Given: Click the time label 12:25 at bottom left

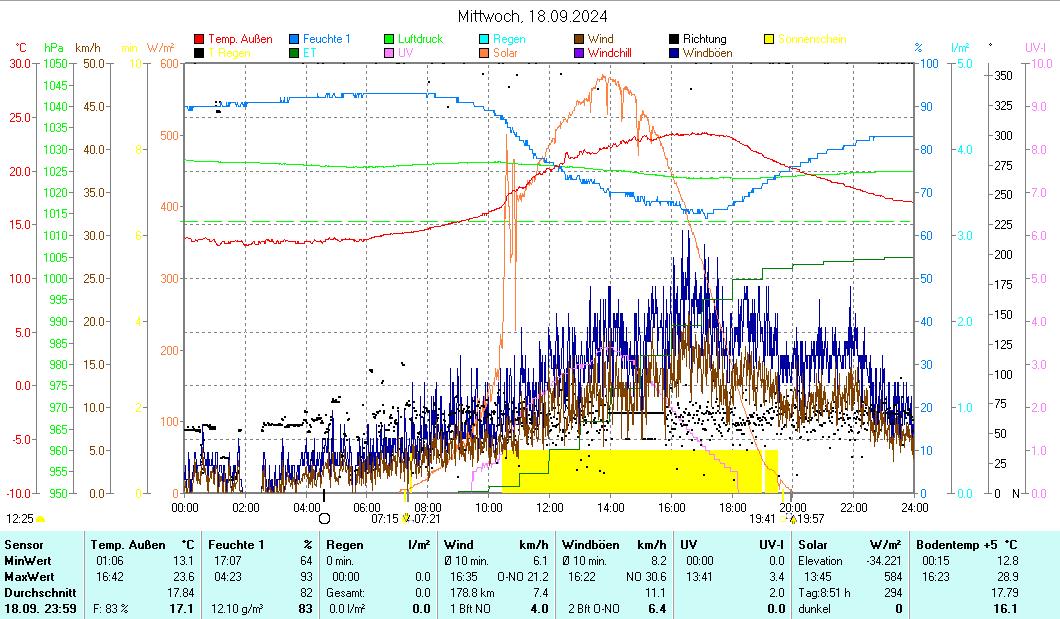Looking at the screenshot, I should [x=20, y=519].
